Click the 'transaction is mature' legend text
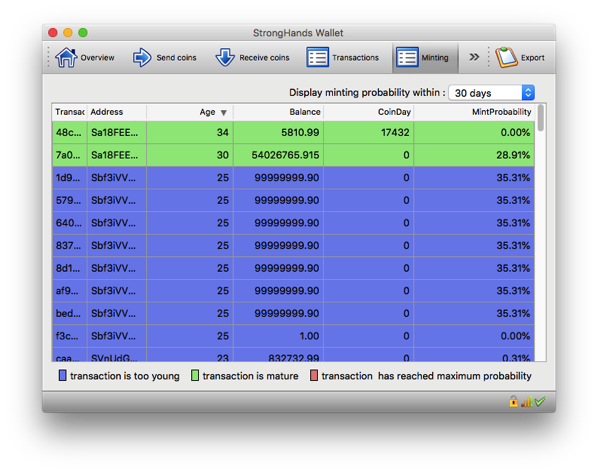The image size is (598, 473). (250, 376)
